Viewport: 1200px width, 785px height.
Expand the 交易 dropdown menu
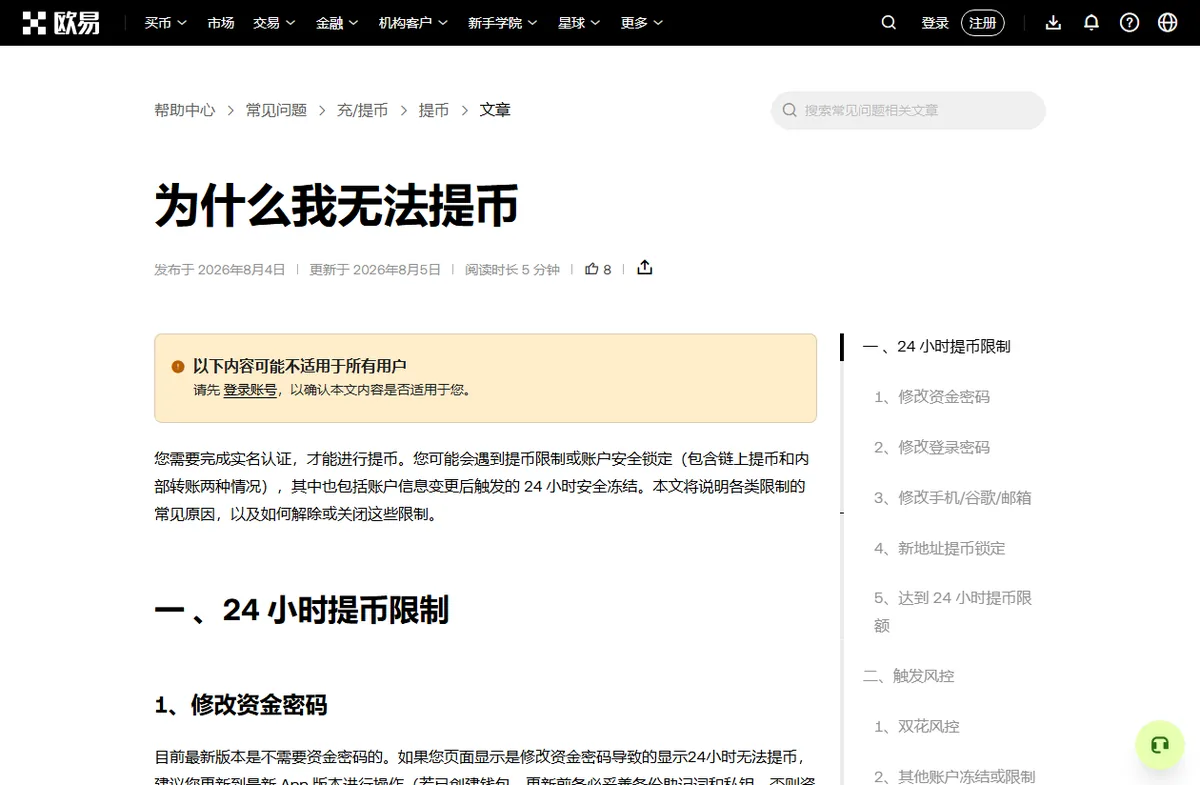click(x=274, y=23)
